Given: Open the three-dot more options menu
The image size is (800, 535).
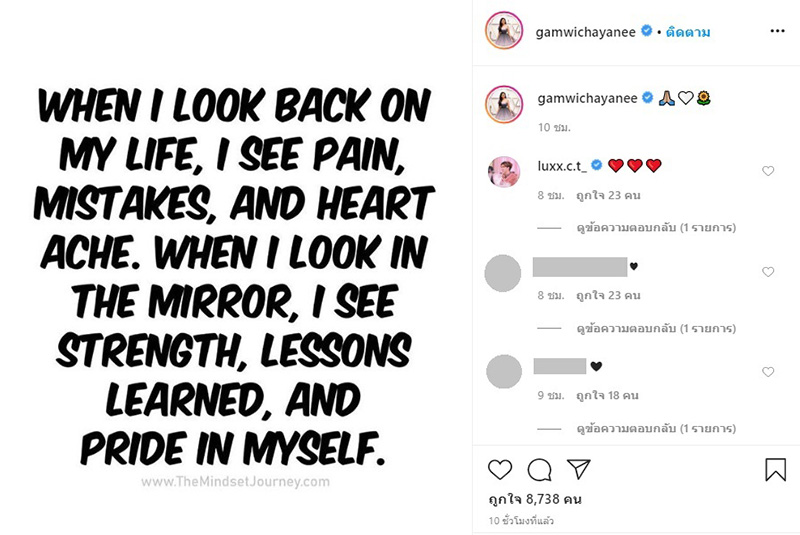Looking at the screenshot, I should coord(777,31).
